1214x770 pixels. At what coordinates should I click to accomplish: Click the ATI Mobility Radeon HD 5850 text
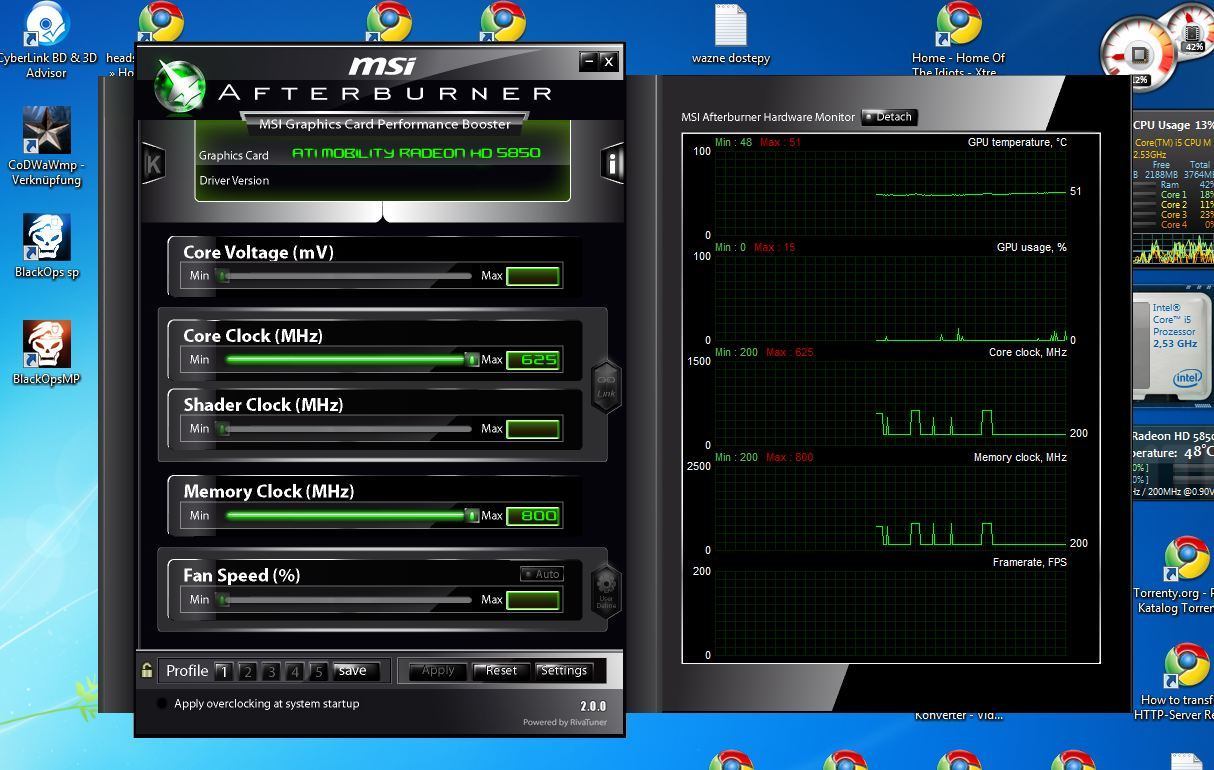point(416,153)
